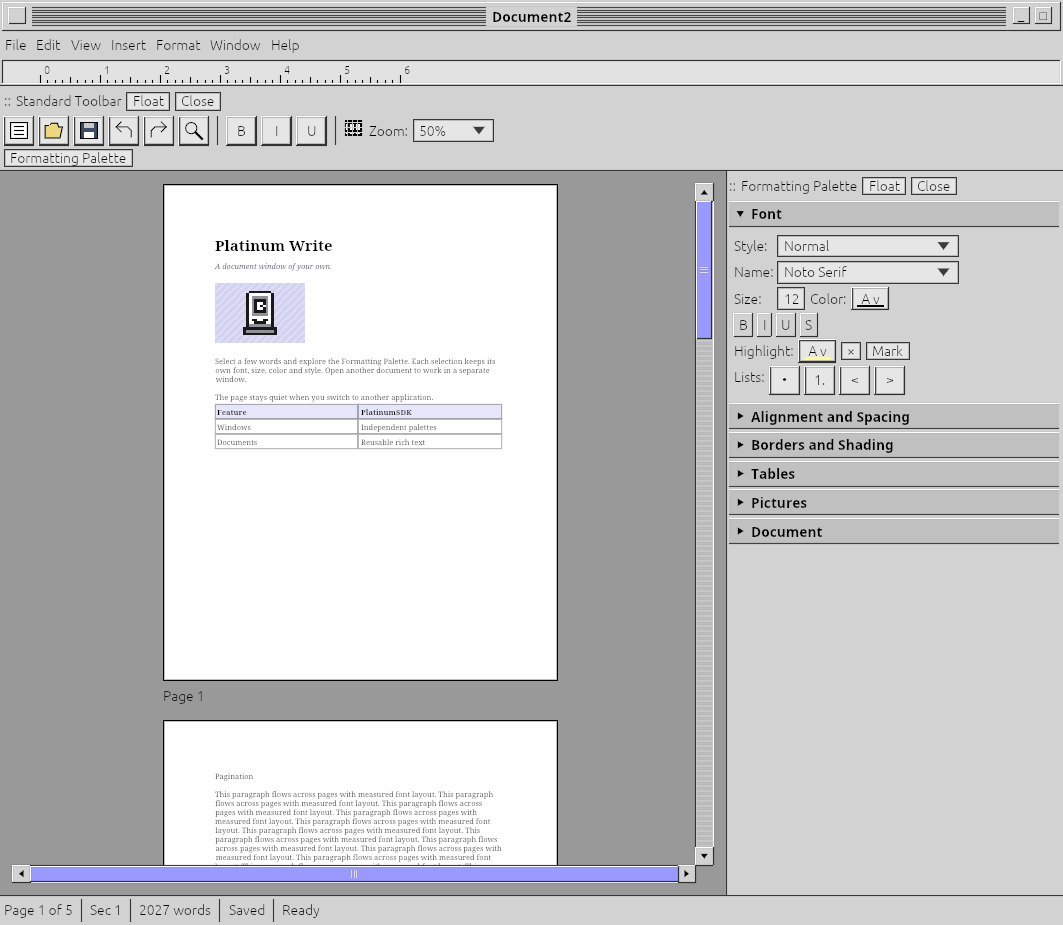Clear highlight with the x button
Screen dimensions: 1063x925
(x=851, y=351)
